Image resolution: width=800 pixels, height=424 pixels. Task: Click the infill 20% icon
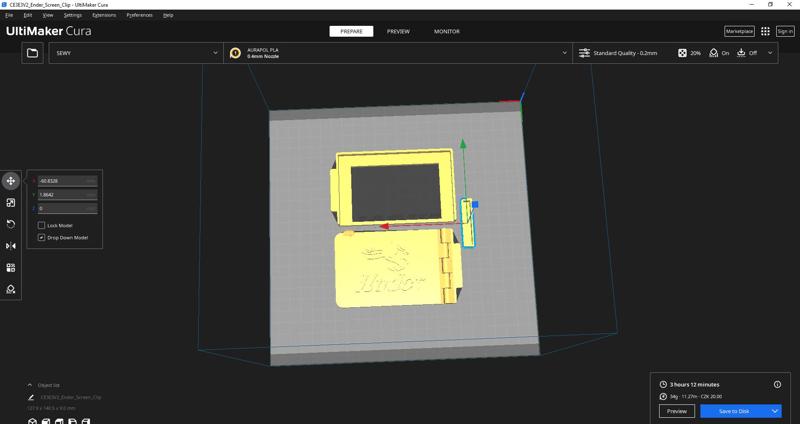point(682,53)
